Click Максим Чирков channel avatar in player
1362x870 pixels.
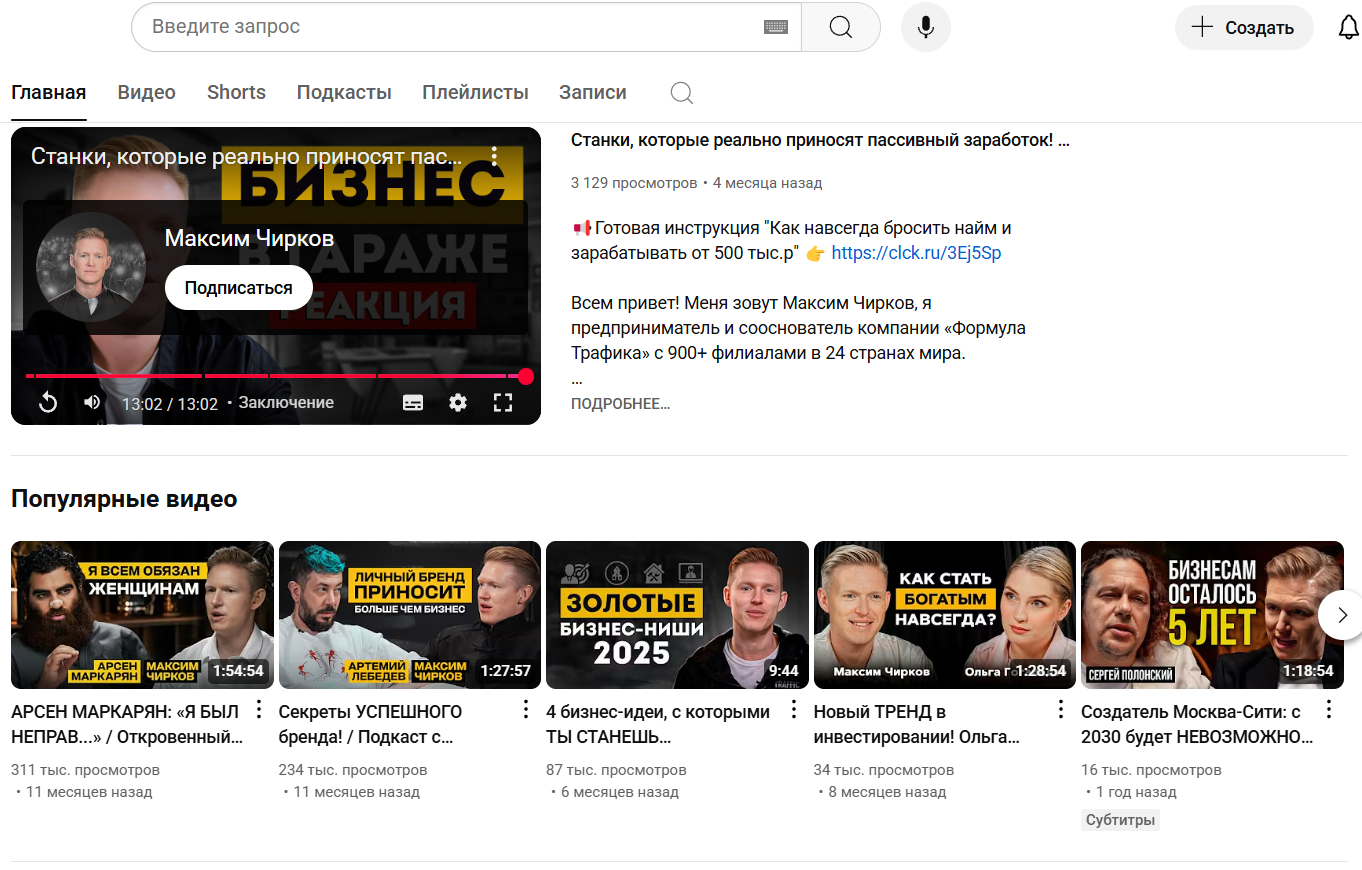point(91,267)
